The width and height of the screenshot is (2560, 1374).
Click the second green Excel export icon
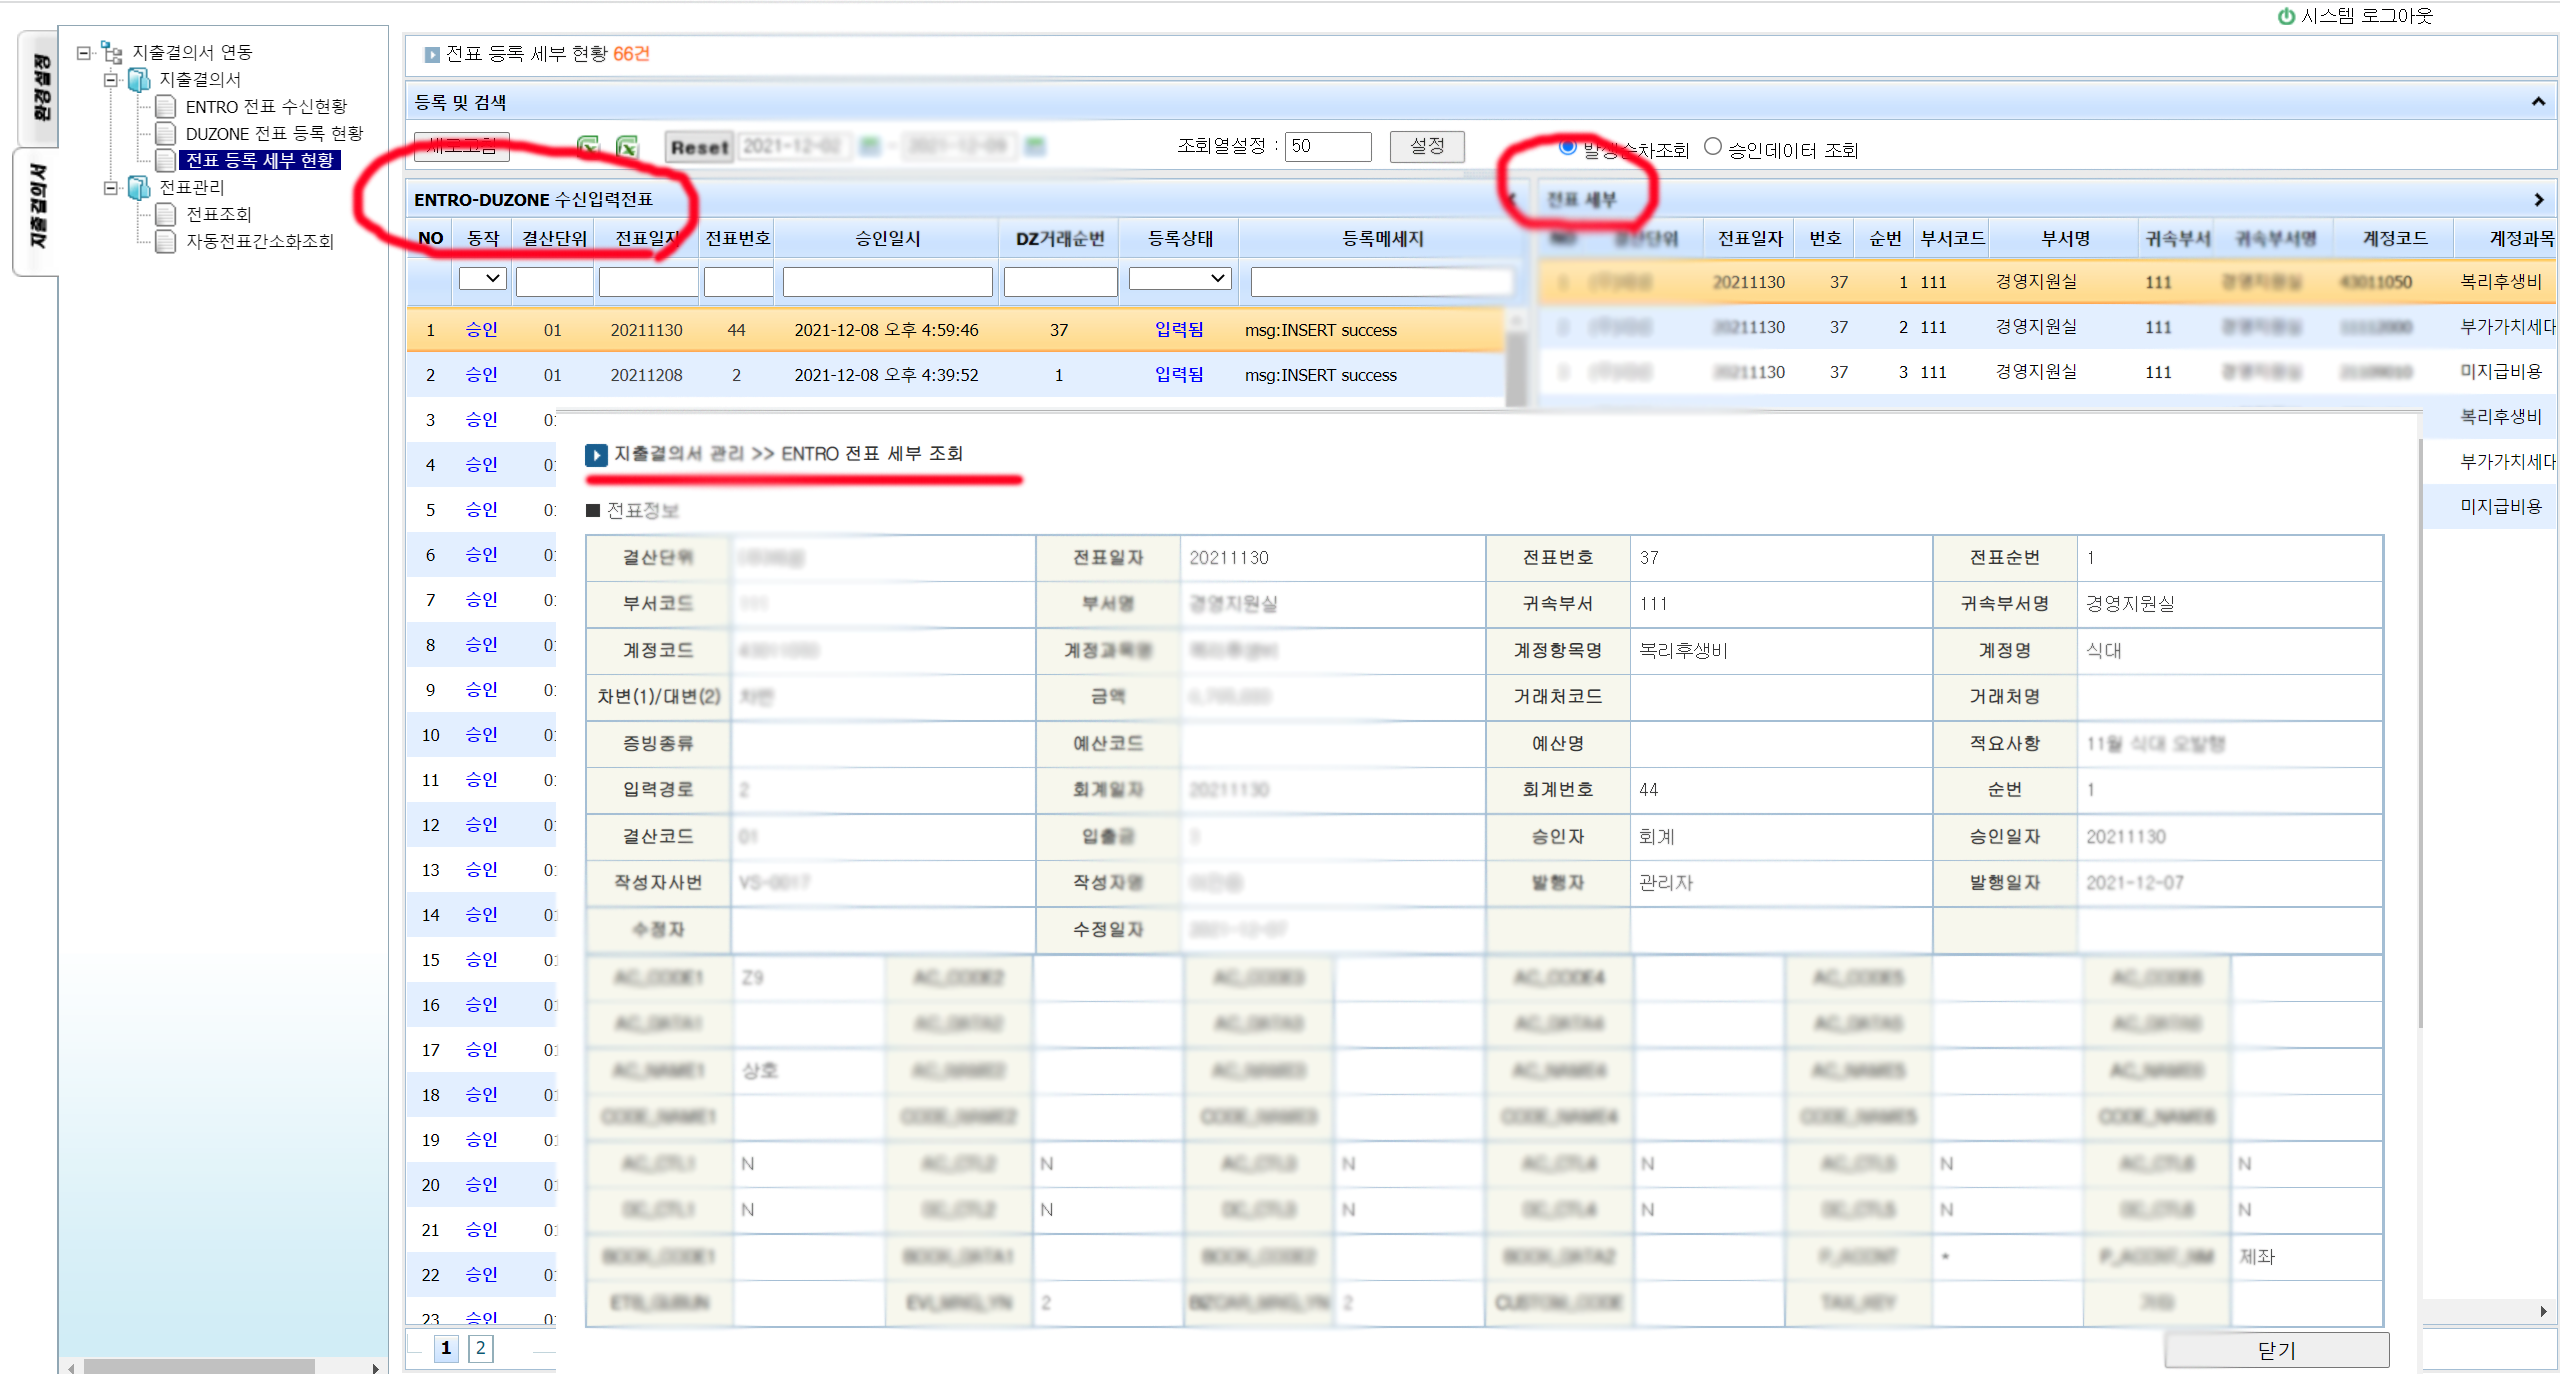click(627, 147)
